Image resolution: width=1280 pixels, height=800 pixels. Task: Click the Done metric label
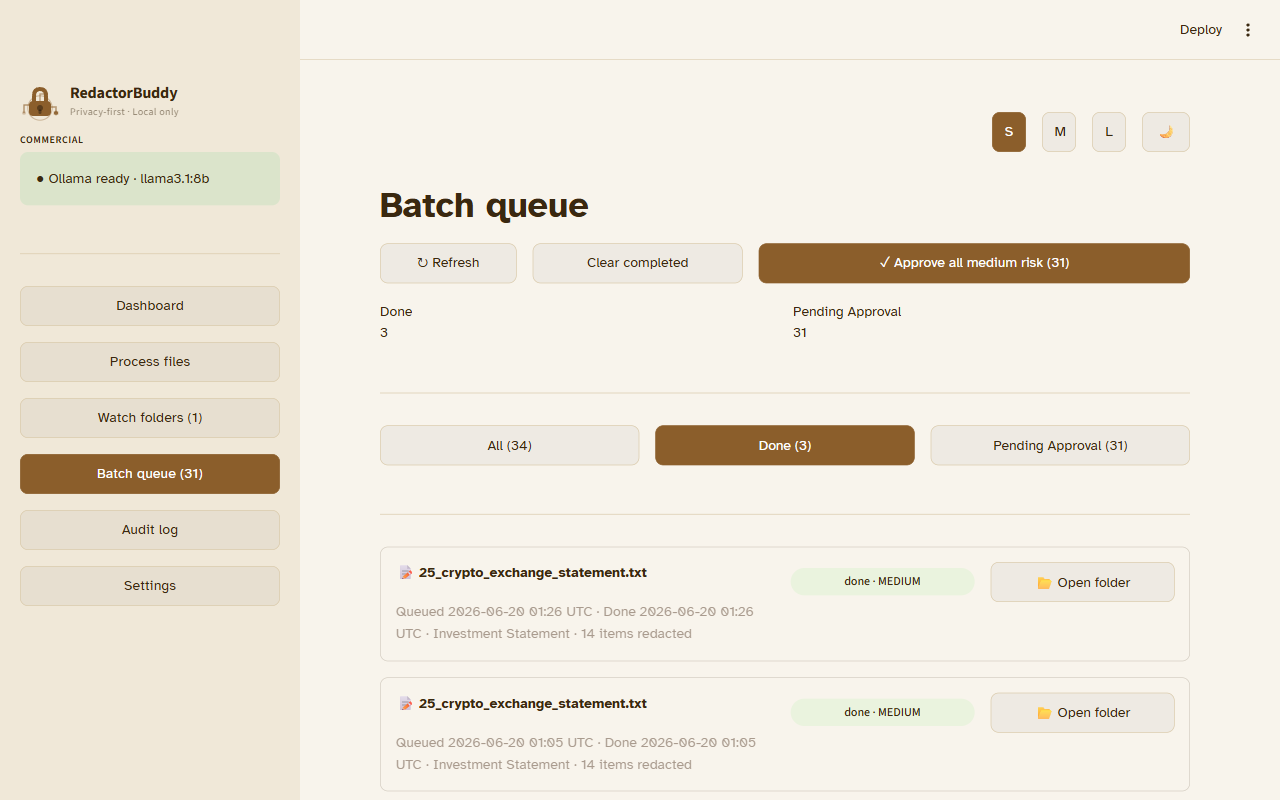(396, 312)
